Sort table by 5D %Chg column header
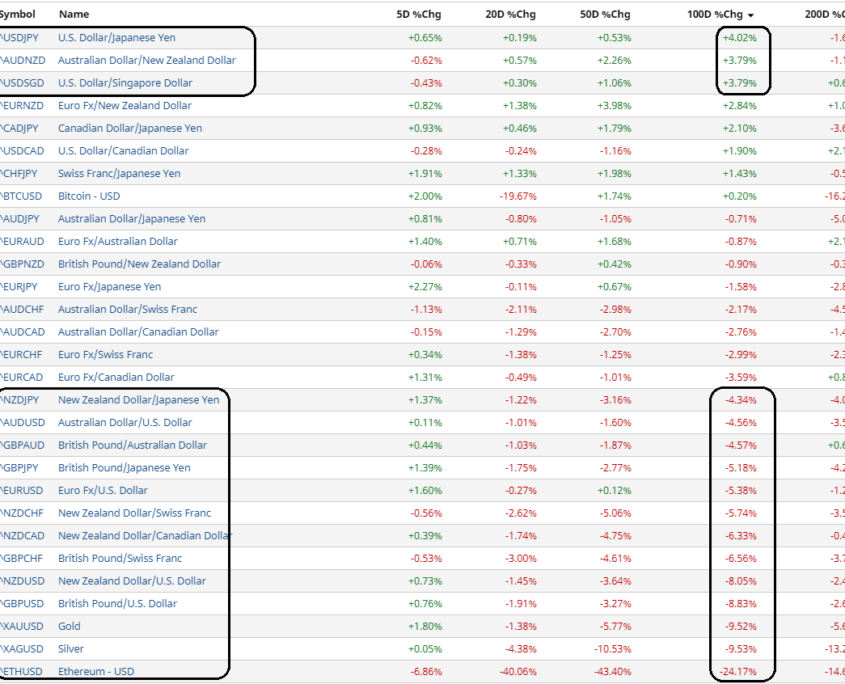This screenshot has width=845, height=684. point(419,14)
